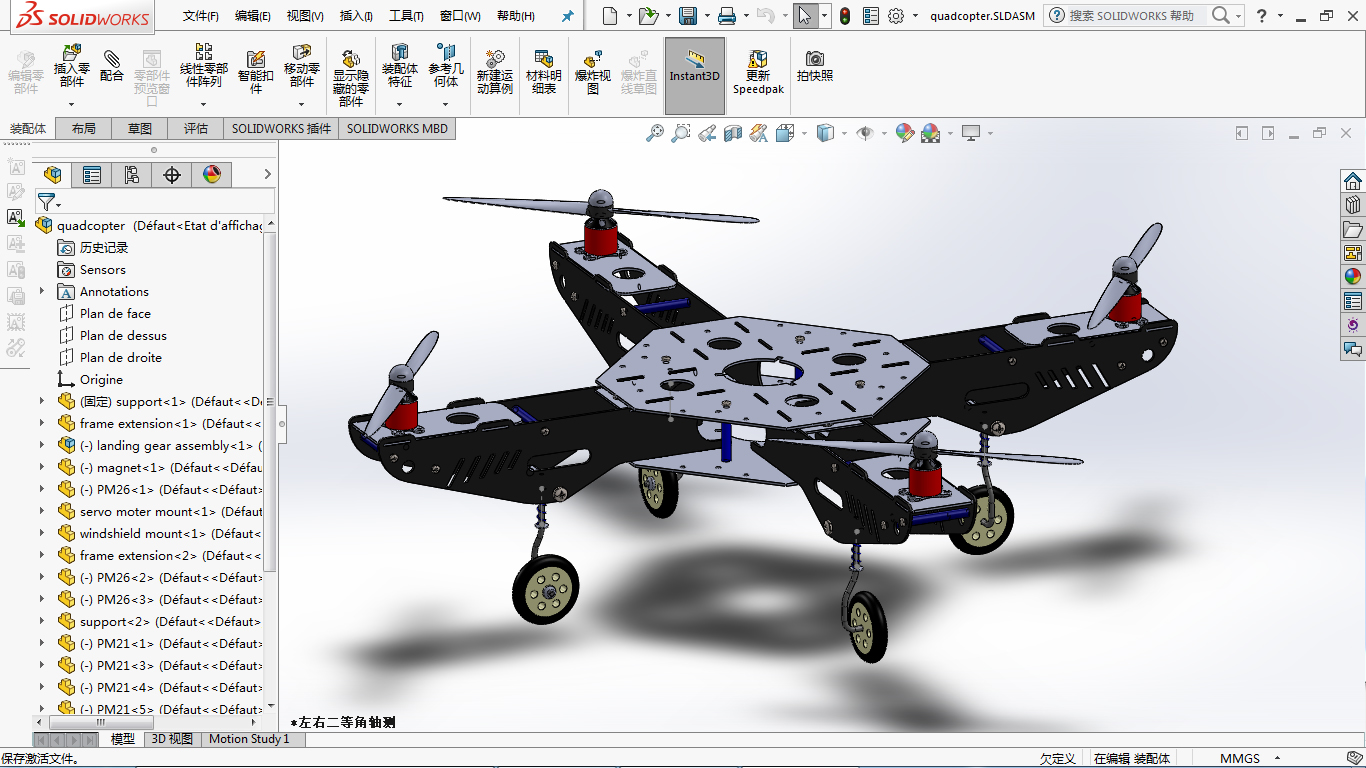The width and height of the screenshot is (1366, 768).
Task: Open the Bill of Materials (材料明细表) tool
Action: pos(544,72)
